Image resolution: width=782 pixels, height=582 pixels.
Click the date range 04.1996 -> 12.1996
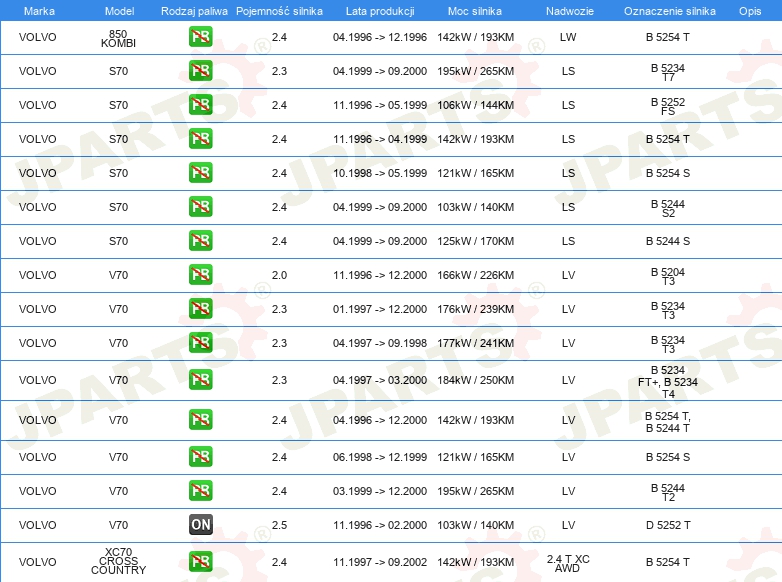pyautogui.click(x=380, y=37)
